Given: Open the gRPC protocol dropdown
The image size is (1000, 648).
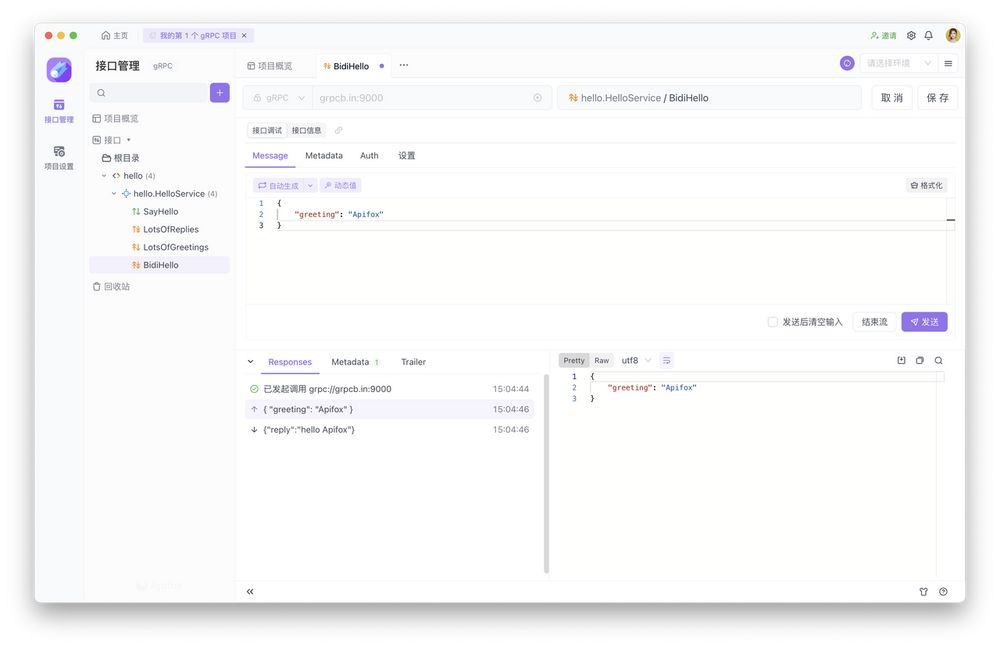Looking at the screenshot, I should click(277, 97).
